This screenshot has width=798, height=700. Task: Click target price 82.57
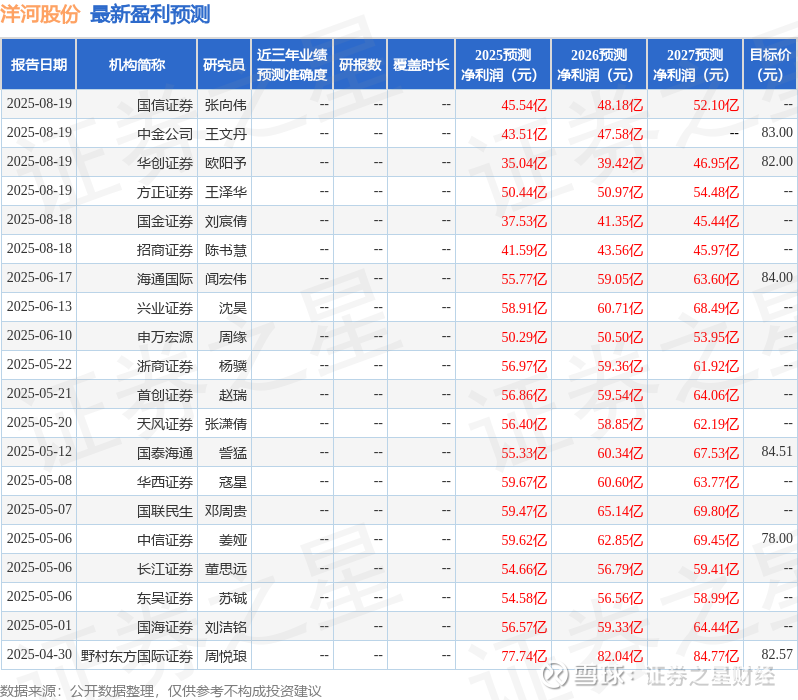point(777,654)
